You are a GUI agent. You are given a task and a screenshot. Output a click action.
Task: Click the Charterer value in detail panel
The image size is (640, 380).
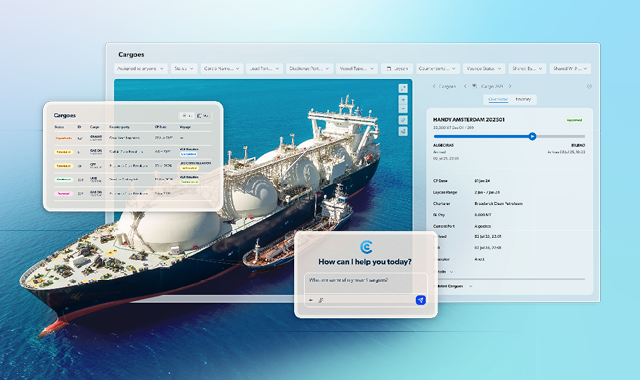498,203
